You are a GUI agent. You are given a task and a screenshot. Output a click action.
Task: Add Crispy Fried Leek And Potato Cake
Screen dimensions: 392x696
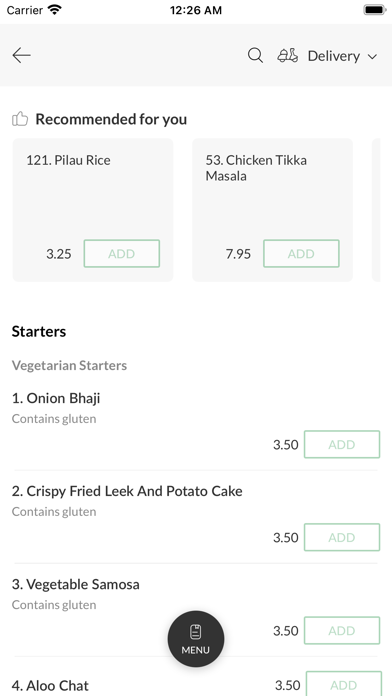[x=342, y=537]
